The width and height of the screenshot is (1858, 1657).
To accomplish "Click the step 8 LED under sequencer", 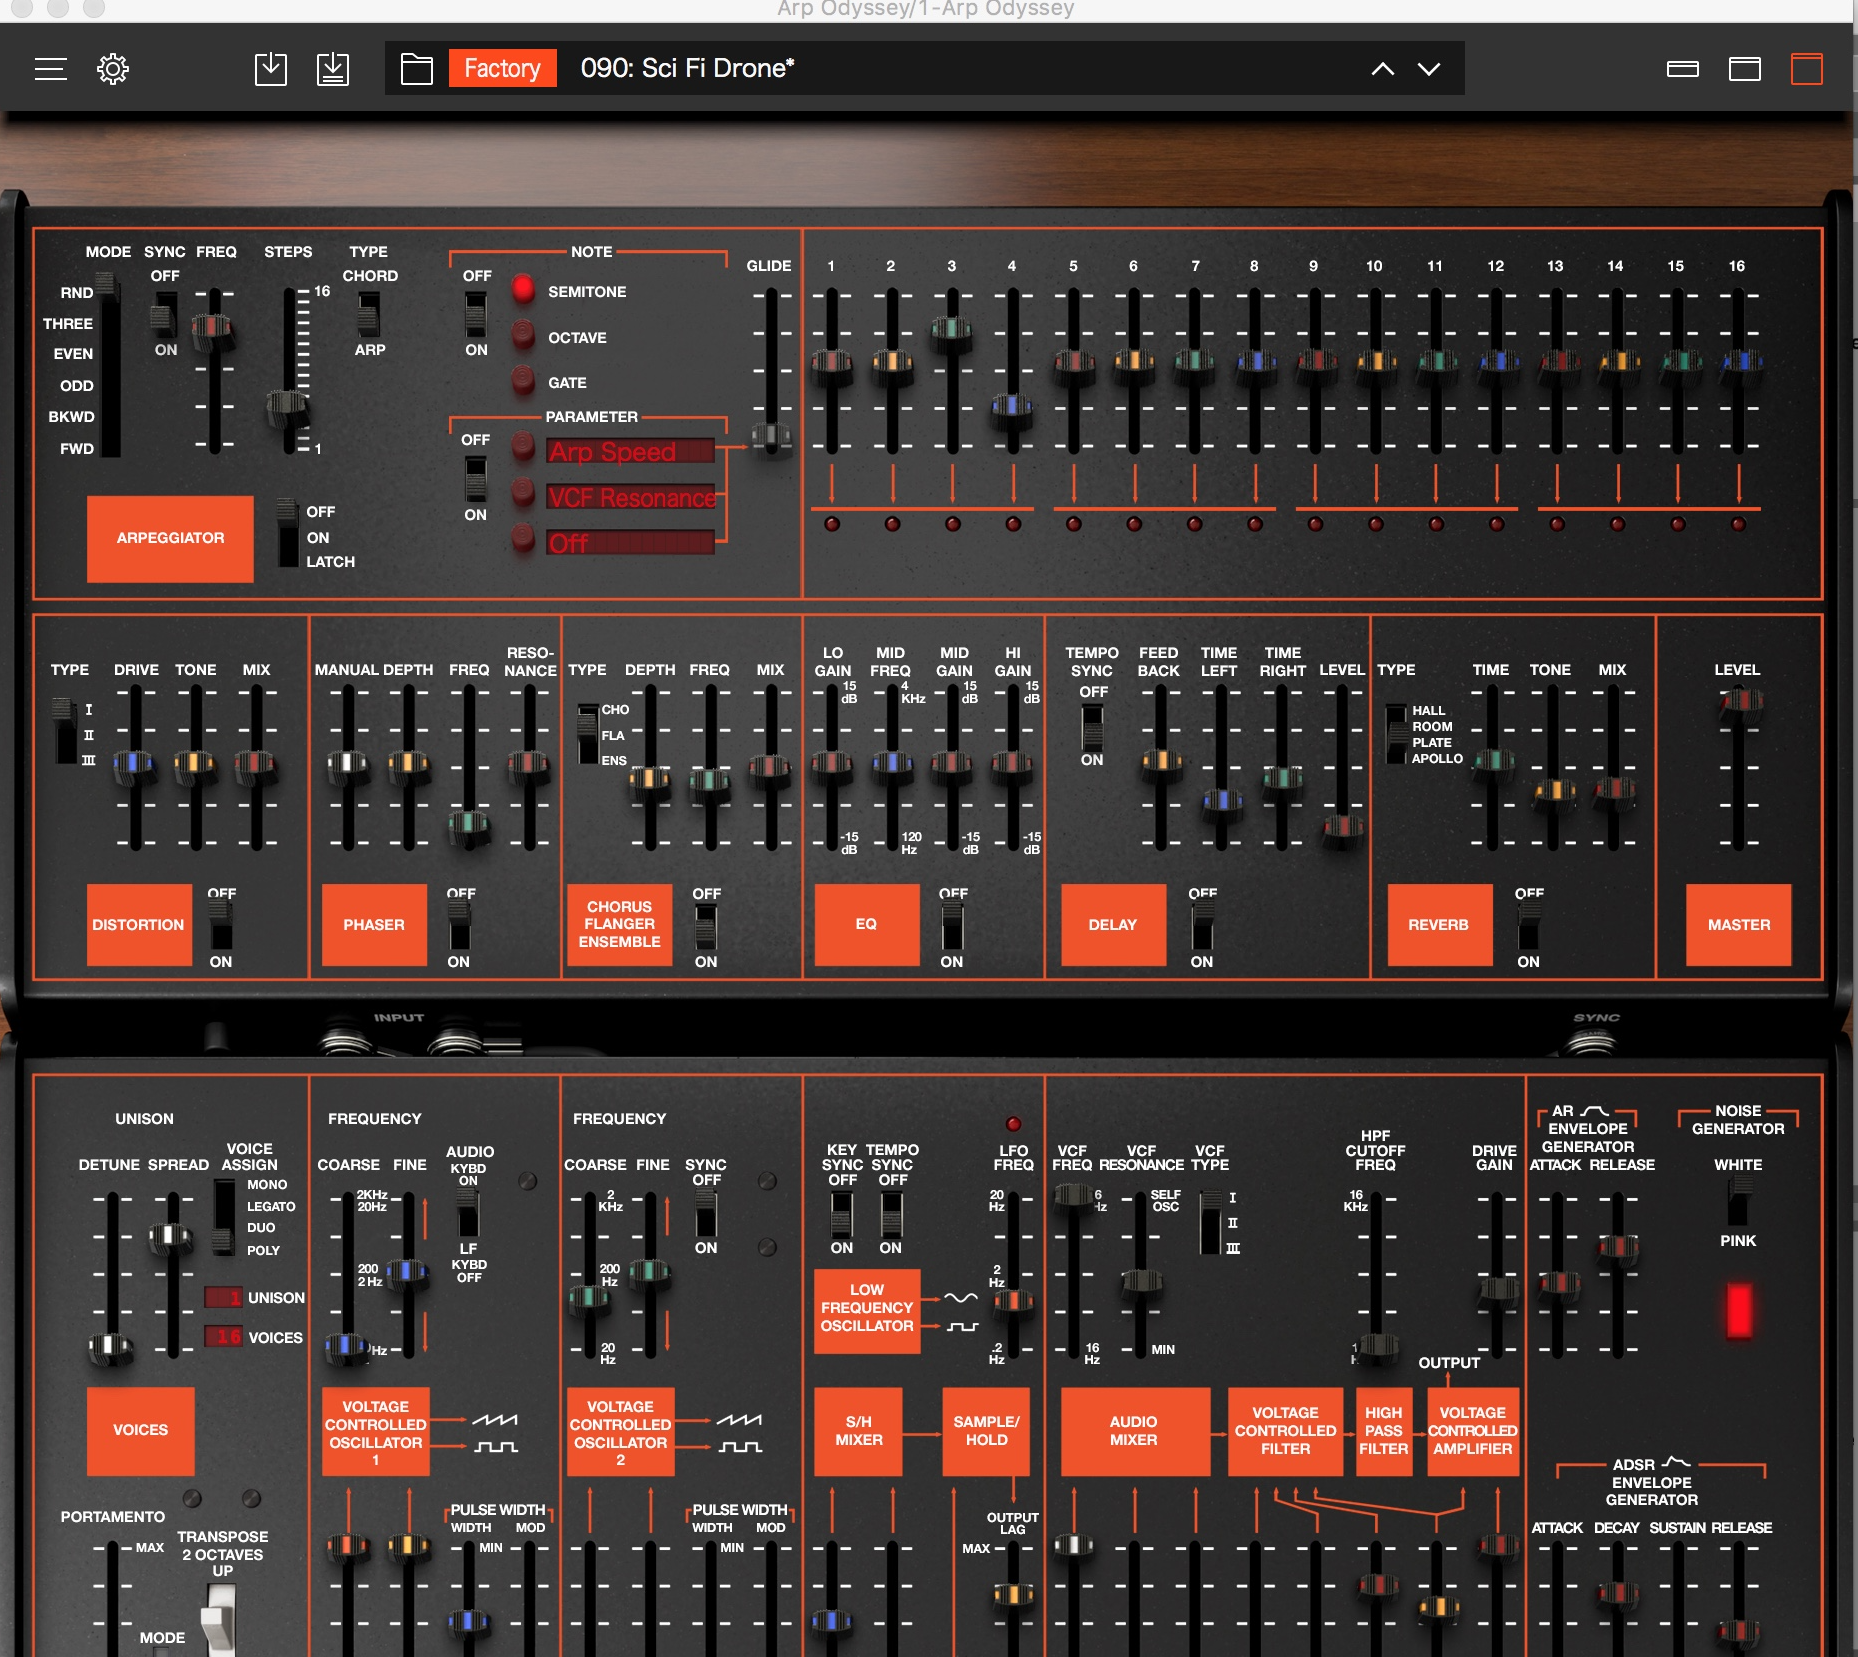I will (x=1255, y=524).
